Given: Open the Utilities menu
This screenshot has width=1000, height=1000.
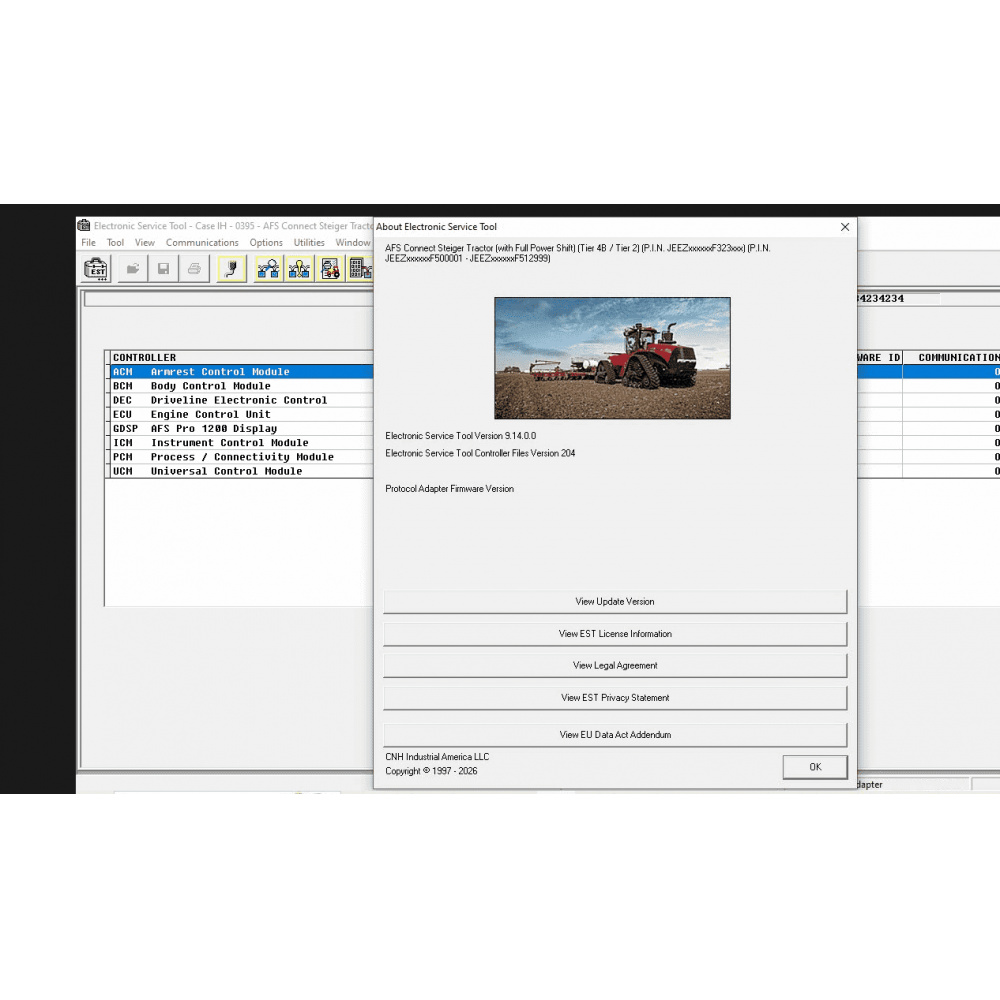Looking at the screenshot, I should pos(309,242).
